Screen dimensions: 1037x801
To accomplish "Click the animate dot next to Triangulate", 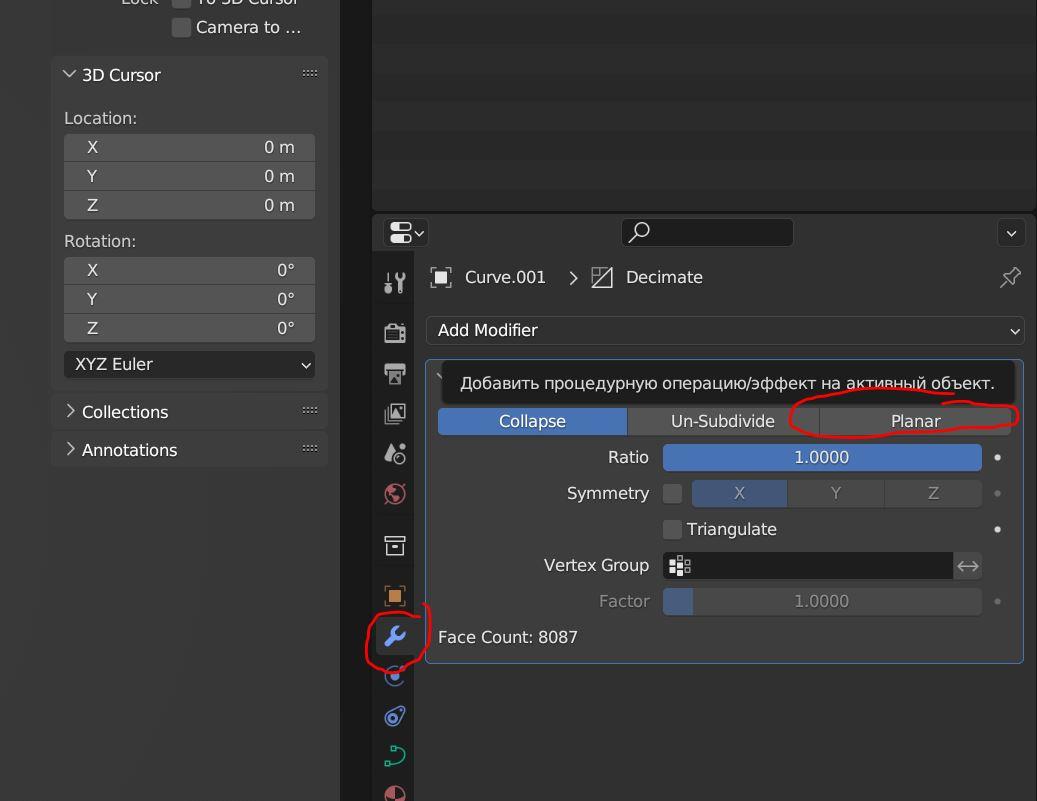I will click(x=997, y=529).
